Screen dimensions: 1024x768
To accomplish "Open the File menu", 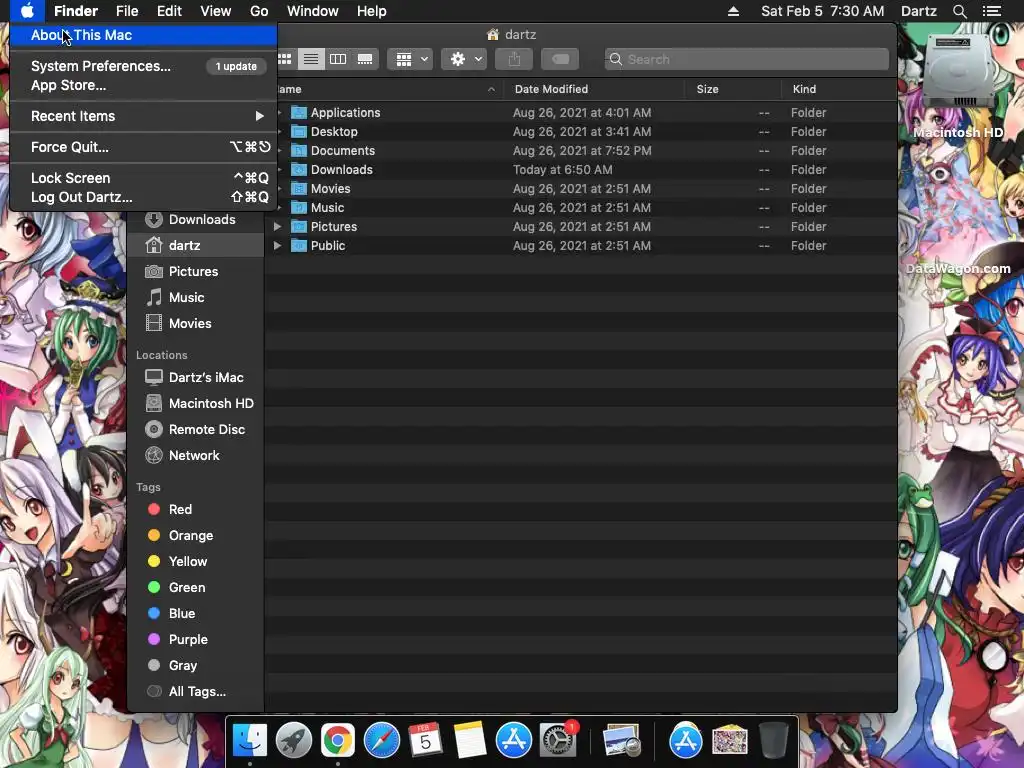I will (x=127, y=11).
